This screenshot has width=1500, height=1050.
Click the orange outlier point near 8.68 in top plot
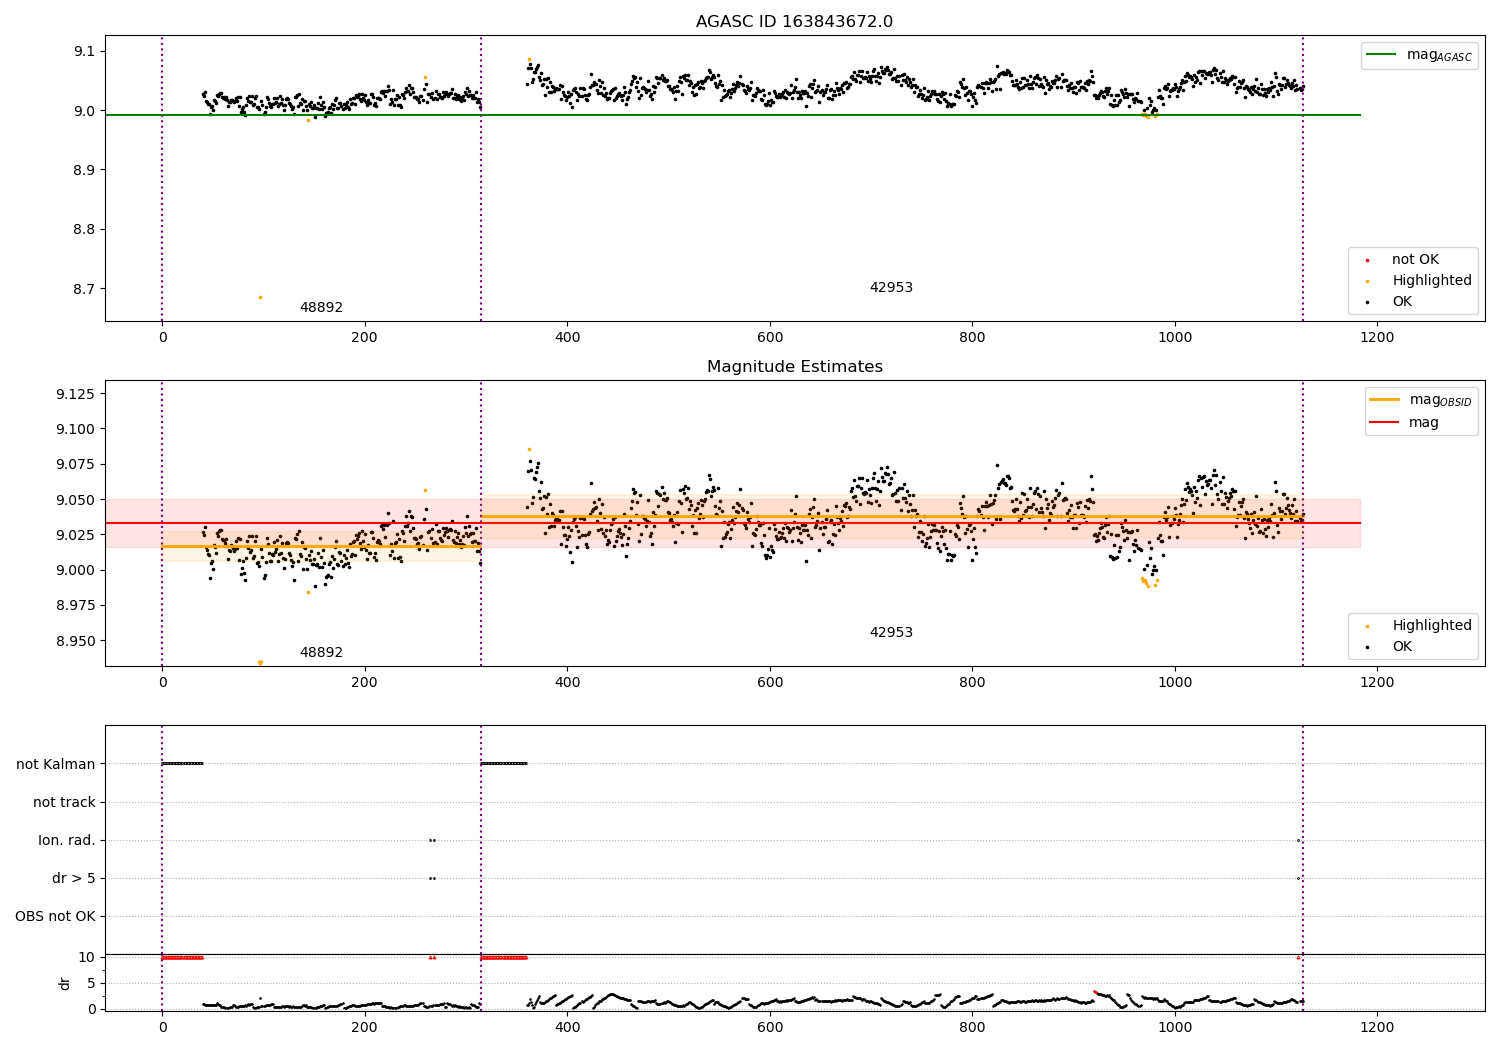(260, 297)
